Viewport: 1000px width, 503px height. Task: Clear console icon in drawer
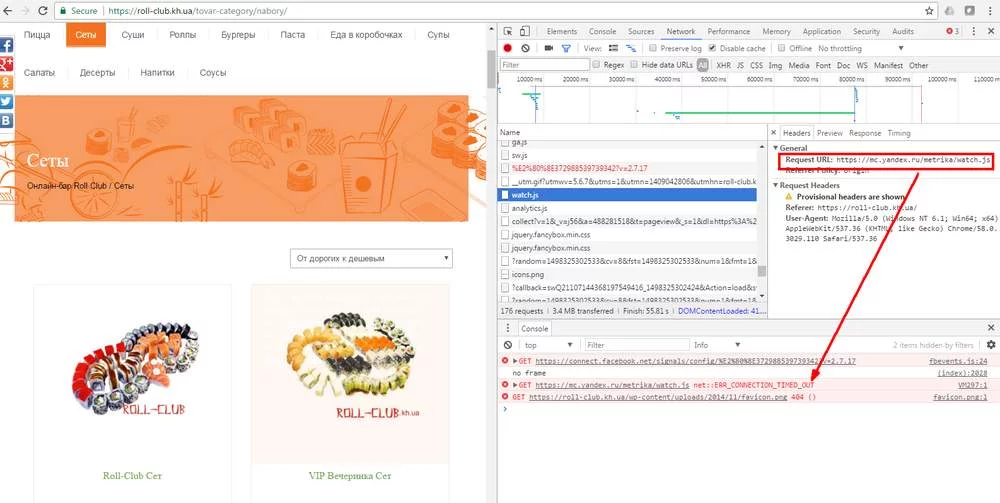508,345
